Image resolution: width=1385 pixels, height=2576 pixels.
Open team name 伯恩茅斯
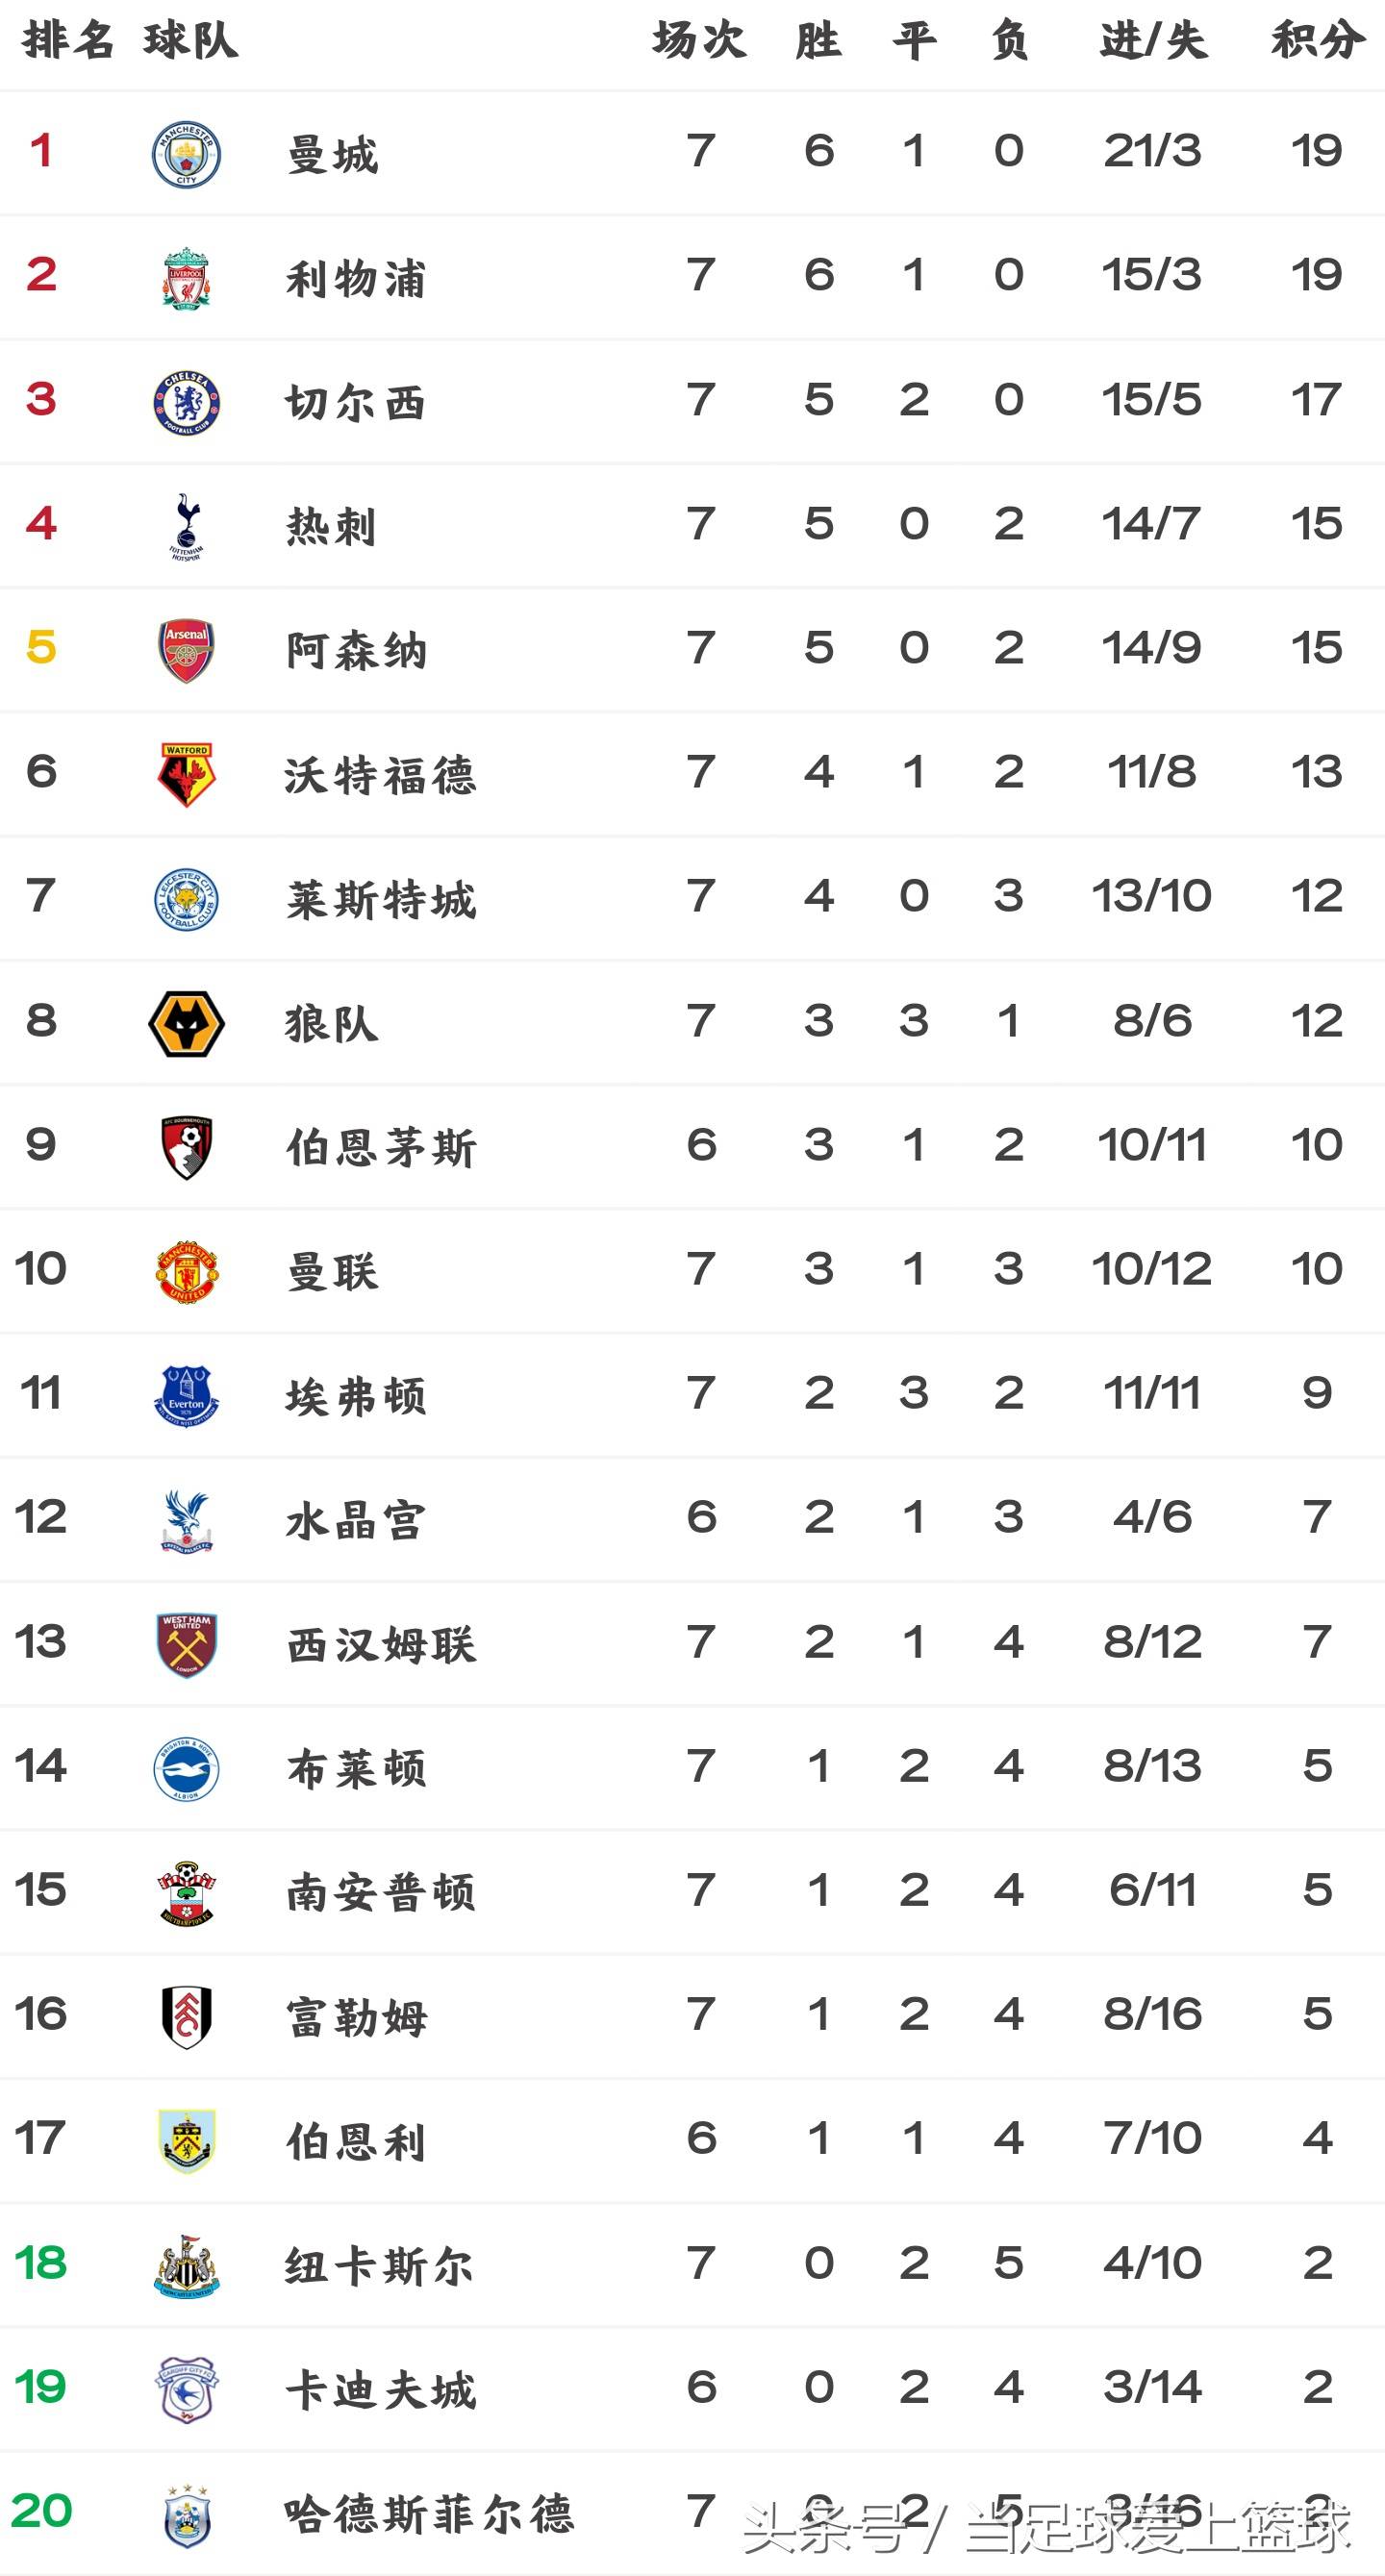pyautogui.click(x=381, y=1147)
